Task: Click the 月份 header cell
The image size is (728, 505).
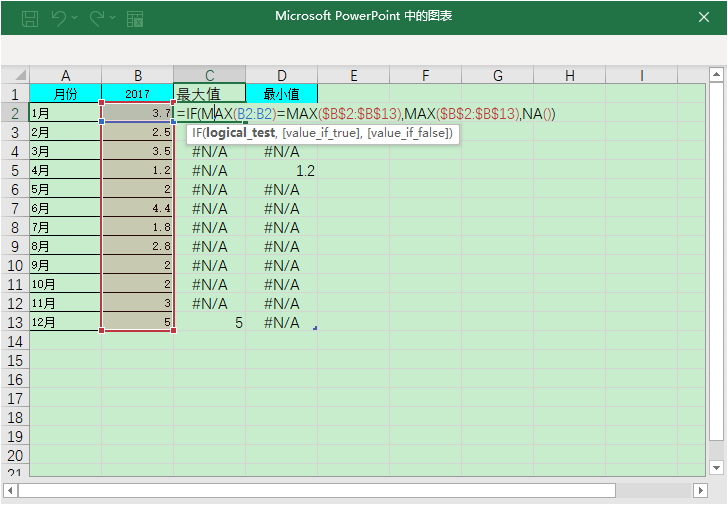Action: 65,94
